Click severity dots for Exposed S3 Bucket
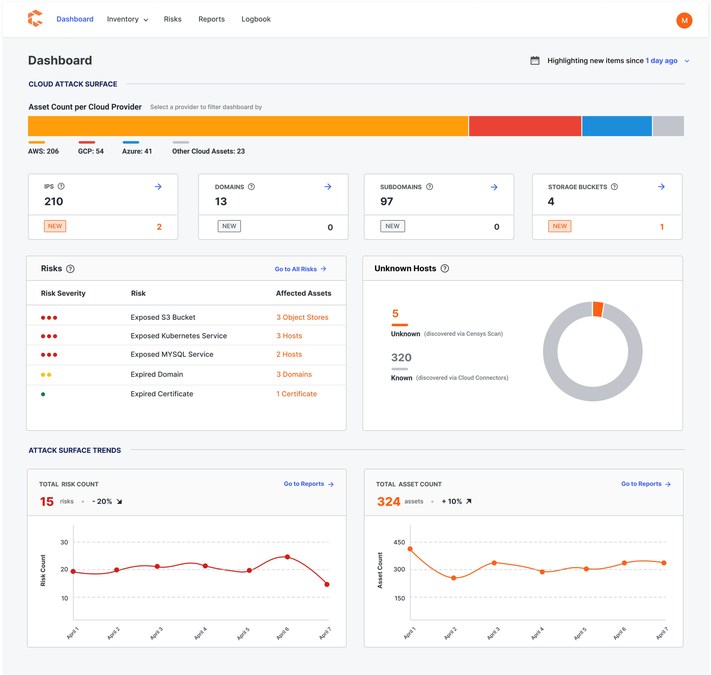Viewport: 711px width, 675px height. [49, 318]
